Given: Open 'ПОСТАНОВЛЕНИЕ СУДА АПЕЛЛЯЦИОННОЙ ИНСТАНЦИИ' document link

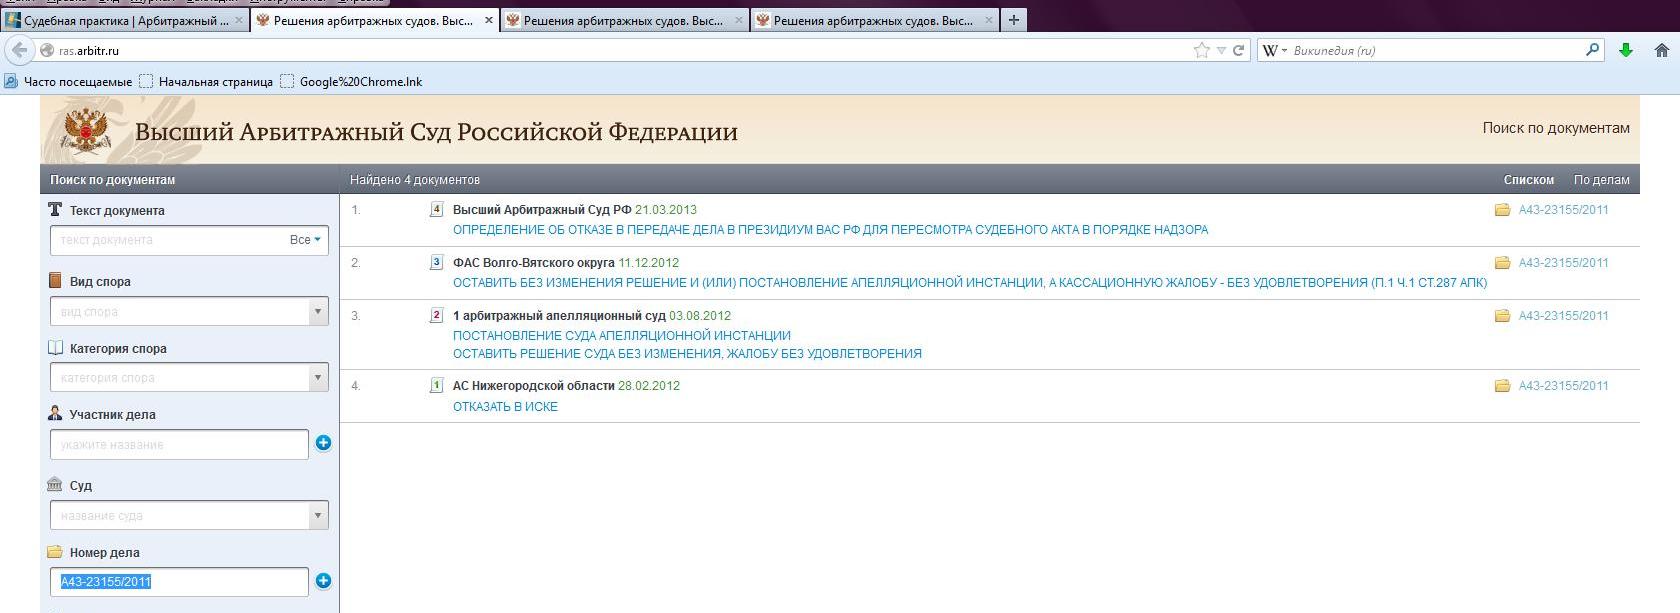Looking at the screenshot, I should 621,336.
